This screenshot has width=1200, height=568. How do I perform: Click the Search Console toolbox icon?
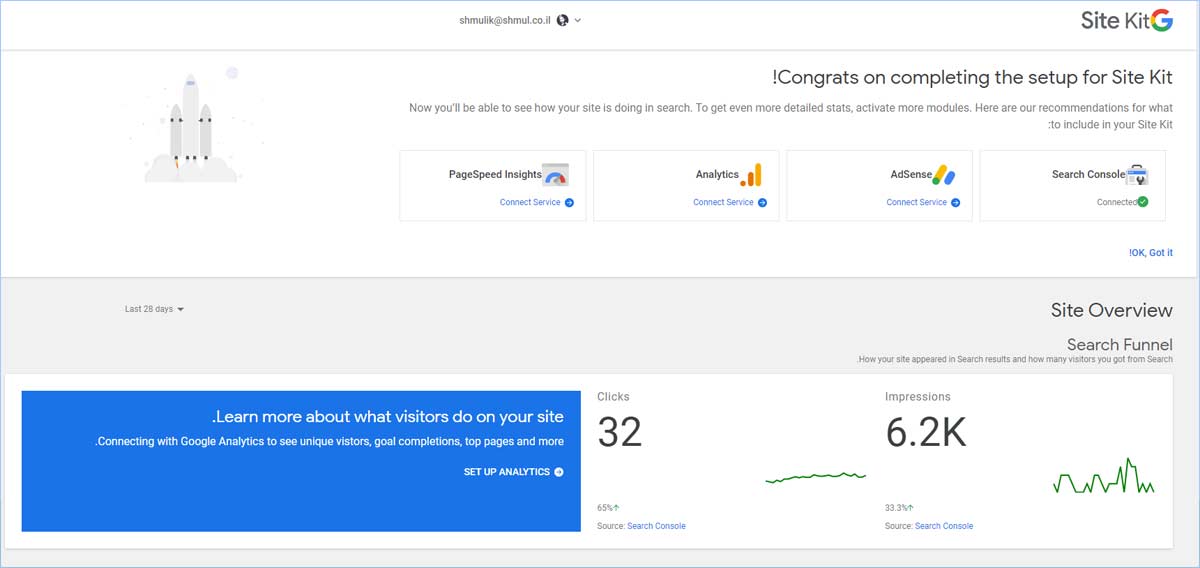(x=1137, y=174)
